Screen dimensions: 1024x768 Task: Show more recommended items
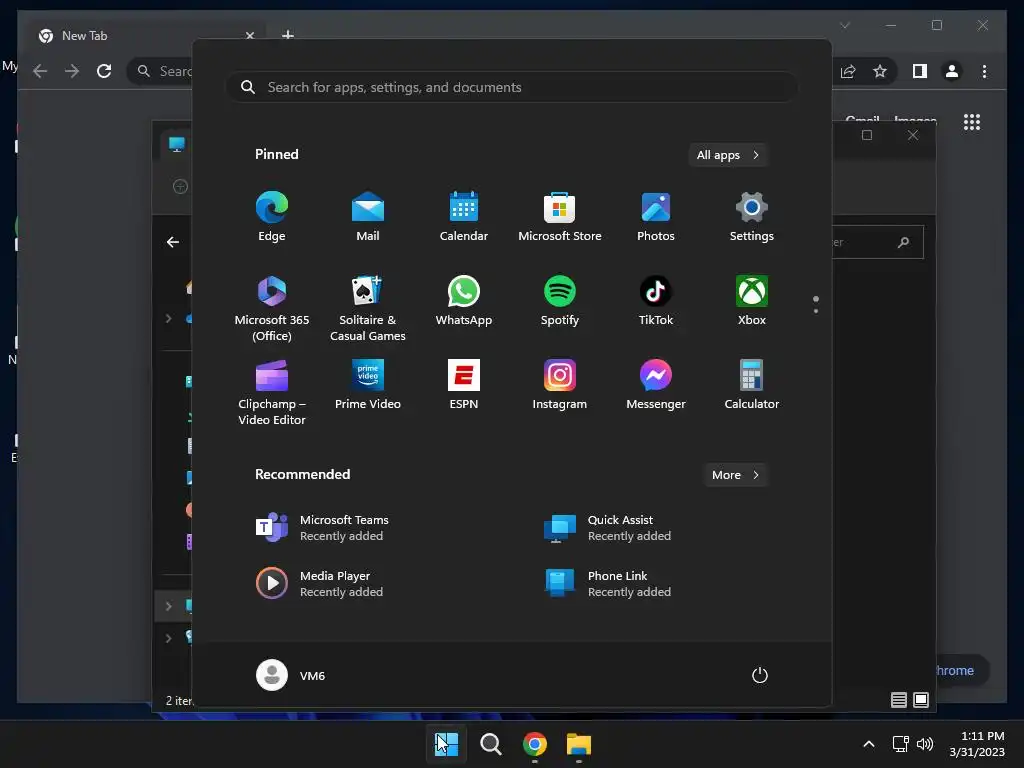coord(735,475)
